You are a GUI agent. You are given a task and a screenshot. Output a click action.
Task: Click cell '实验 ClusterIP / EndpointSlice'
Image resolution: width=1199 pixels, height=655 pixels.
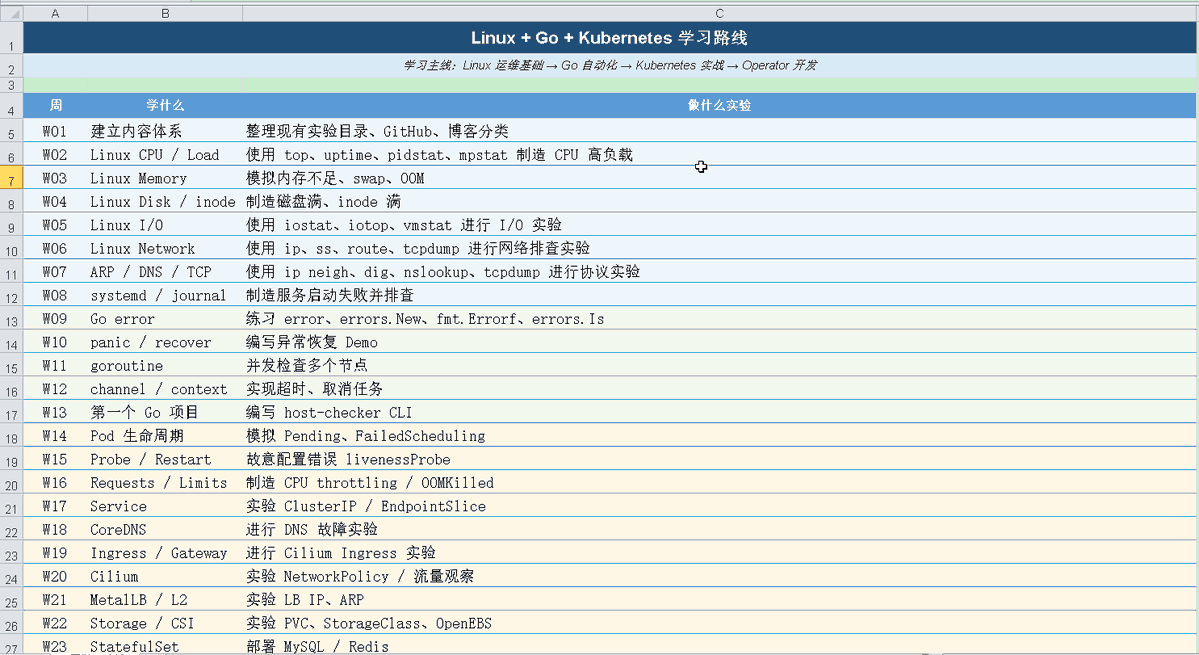[719, 506]
